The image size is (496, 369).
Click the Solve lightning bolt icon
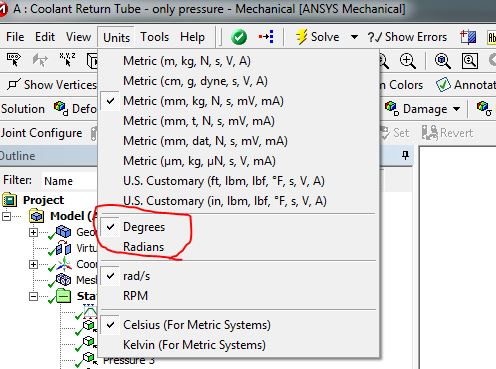(x=301, y=37)
